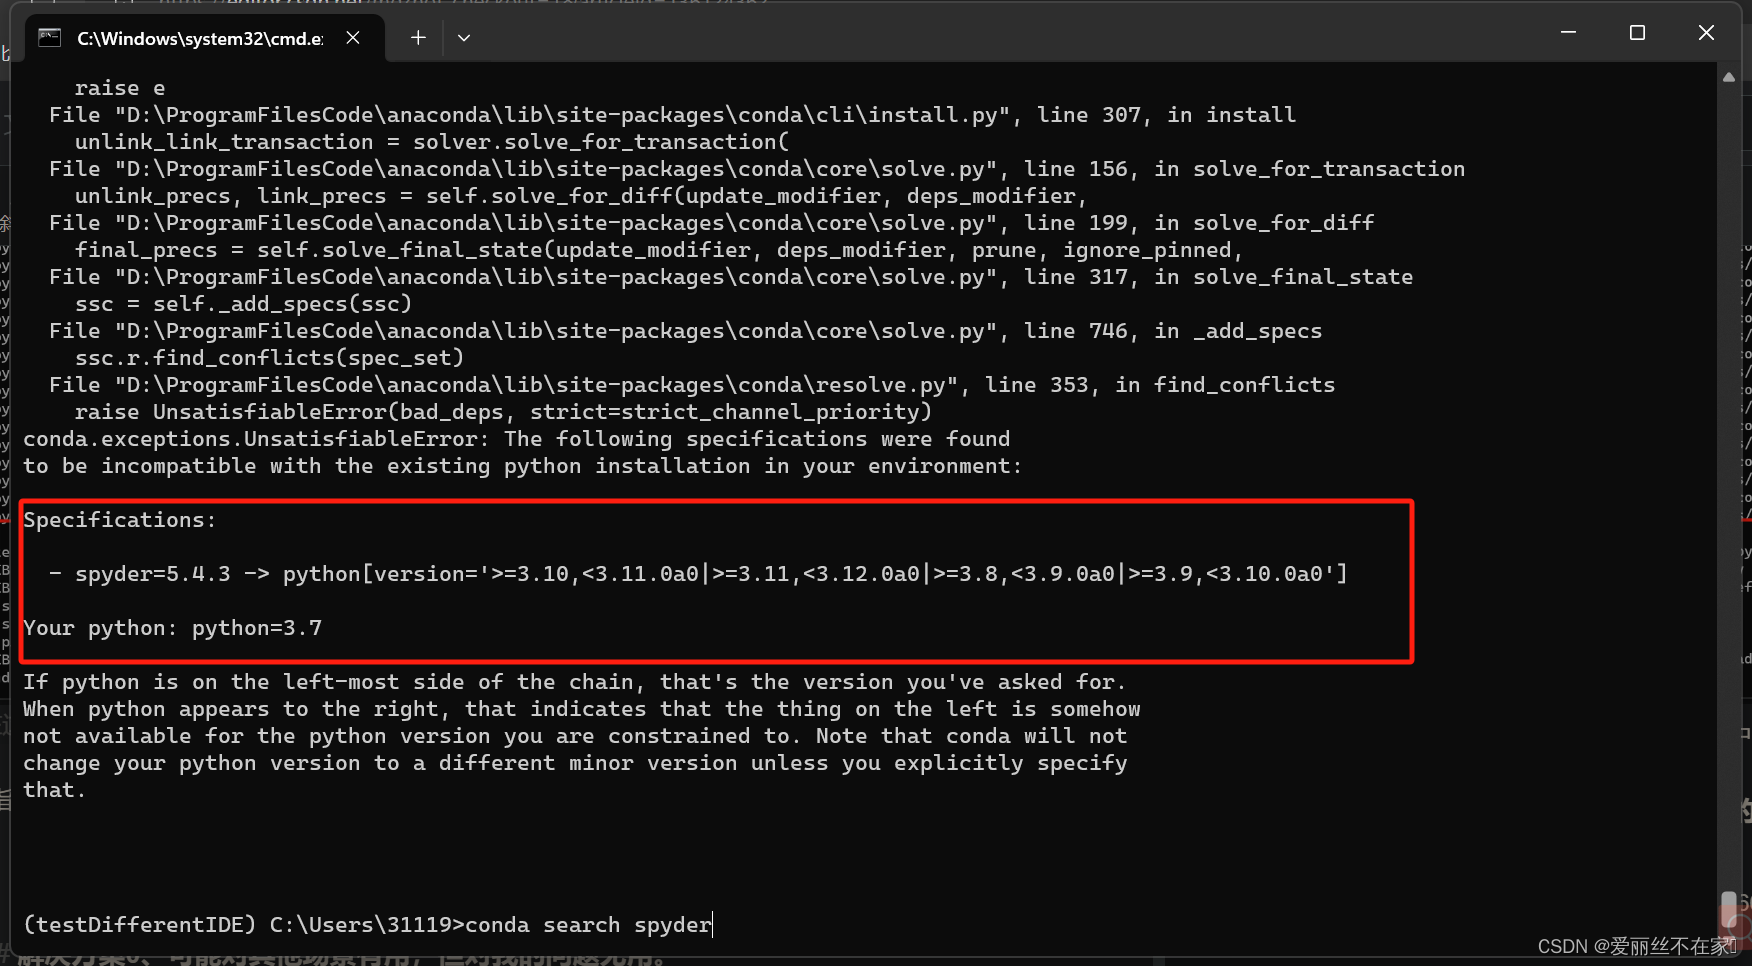Click the 'conda.exceptions.UnsatisfiableError' line
Image resolution: width=1752 pixels, height=966 pixels.
tap(517, 439)
